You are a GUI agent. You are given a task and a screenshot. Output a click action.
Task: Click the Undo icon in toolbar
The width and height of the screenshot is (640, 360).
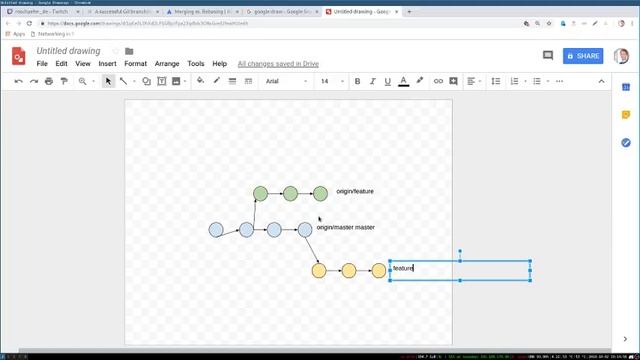point(18,81)
